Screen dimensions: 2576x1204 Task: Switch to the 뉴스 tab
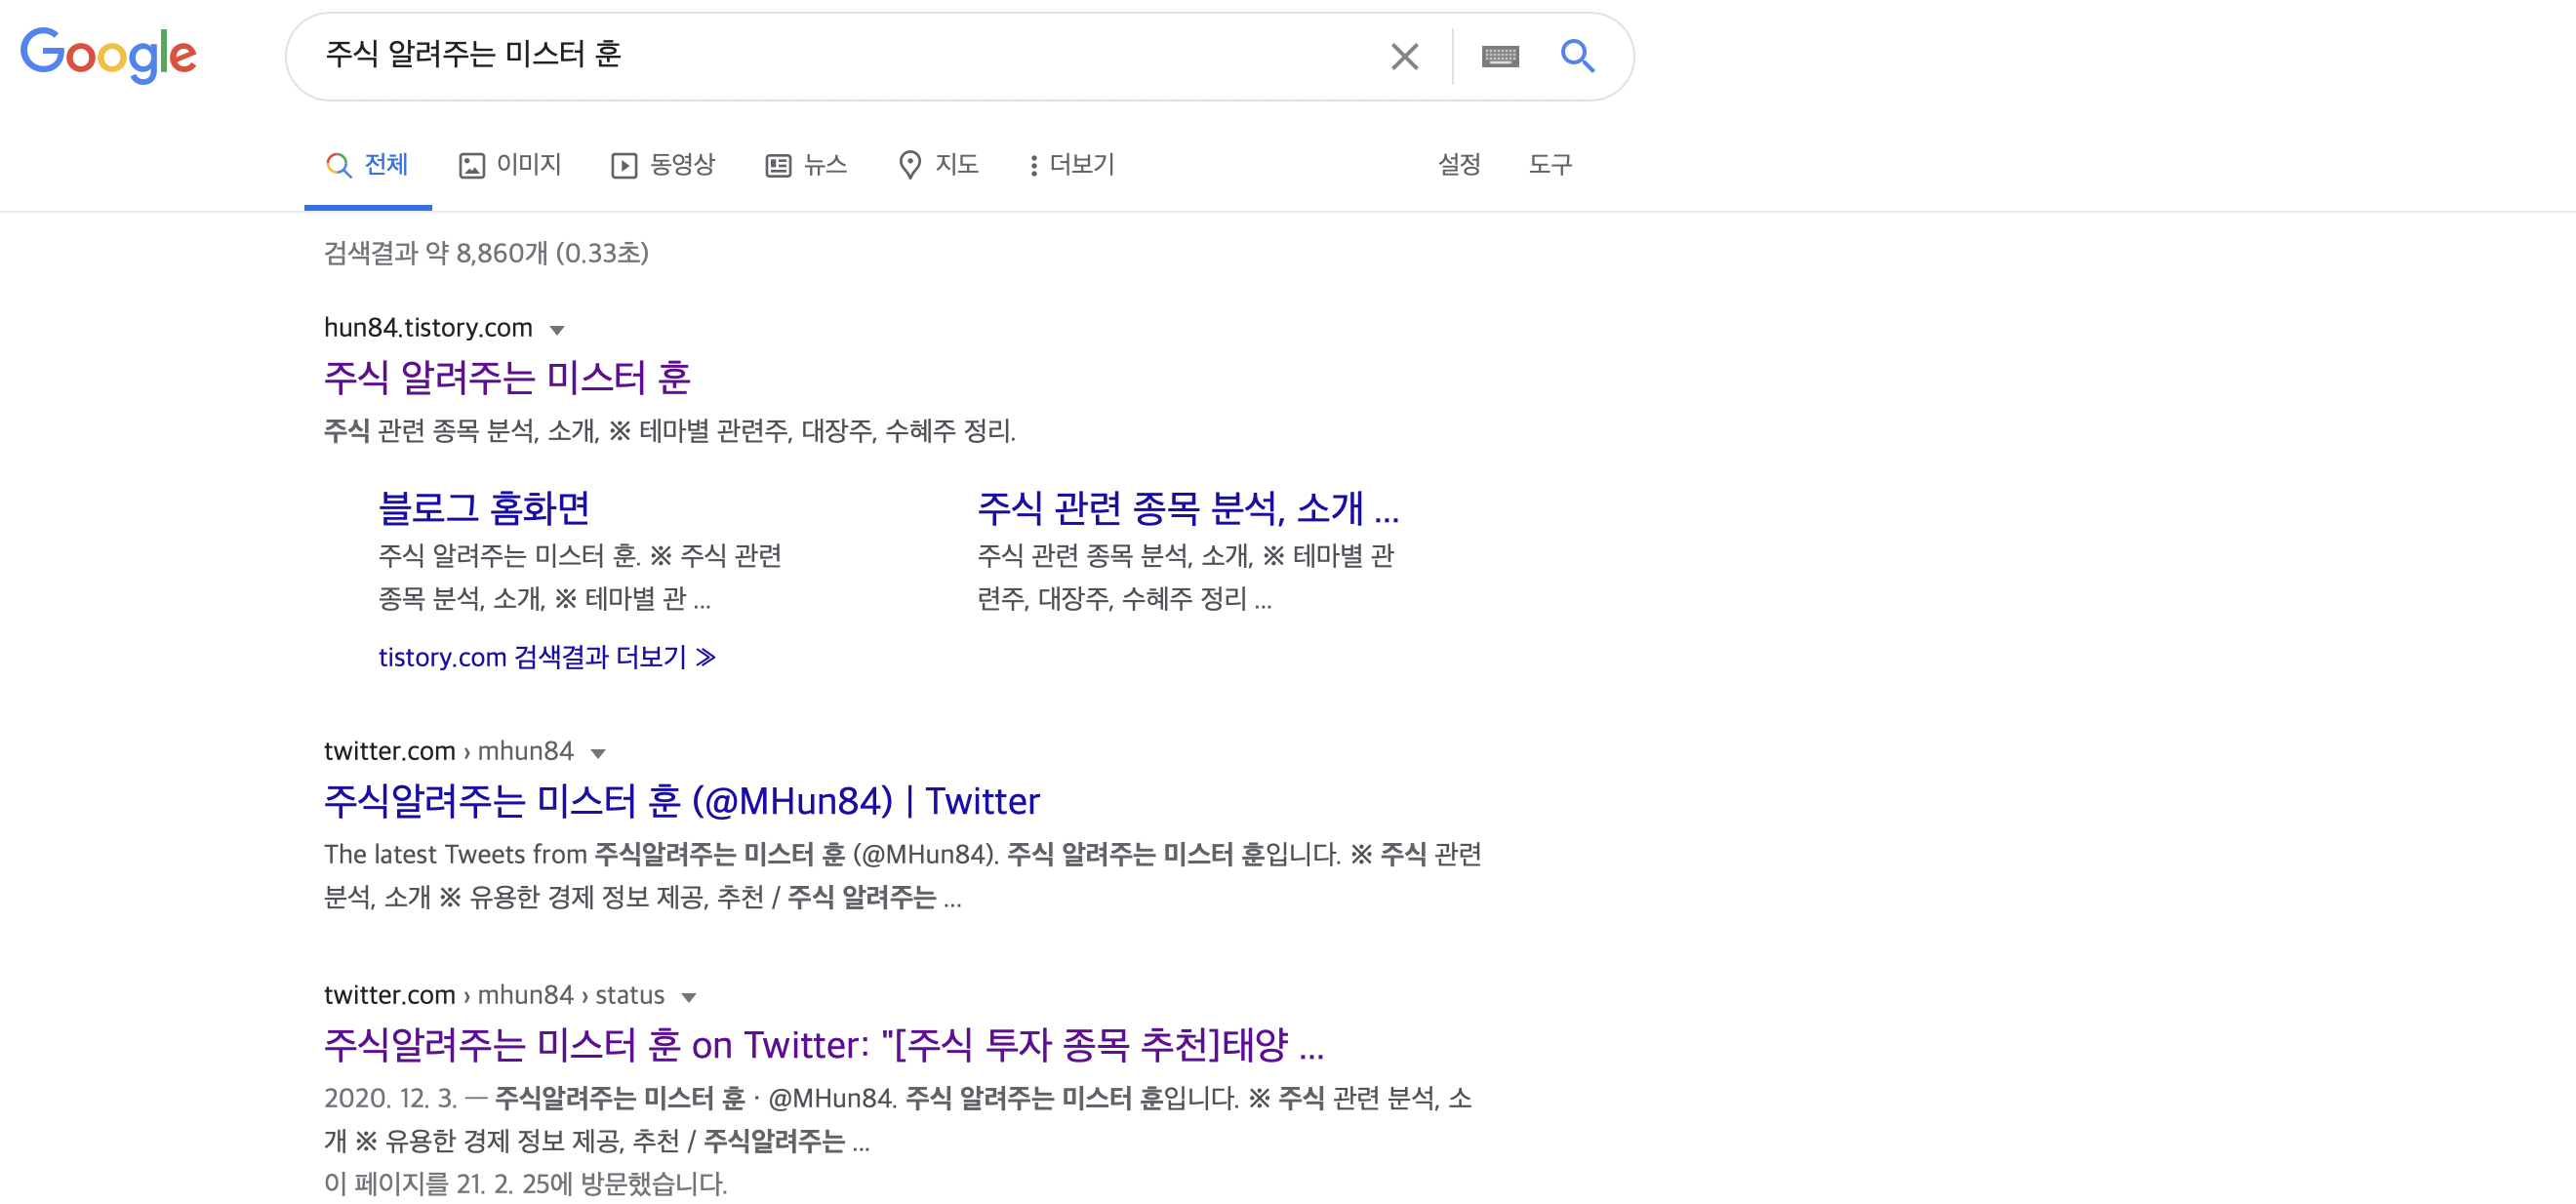806,165
